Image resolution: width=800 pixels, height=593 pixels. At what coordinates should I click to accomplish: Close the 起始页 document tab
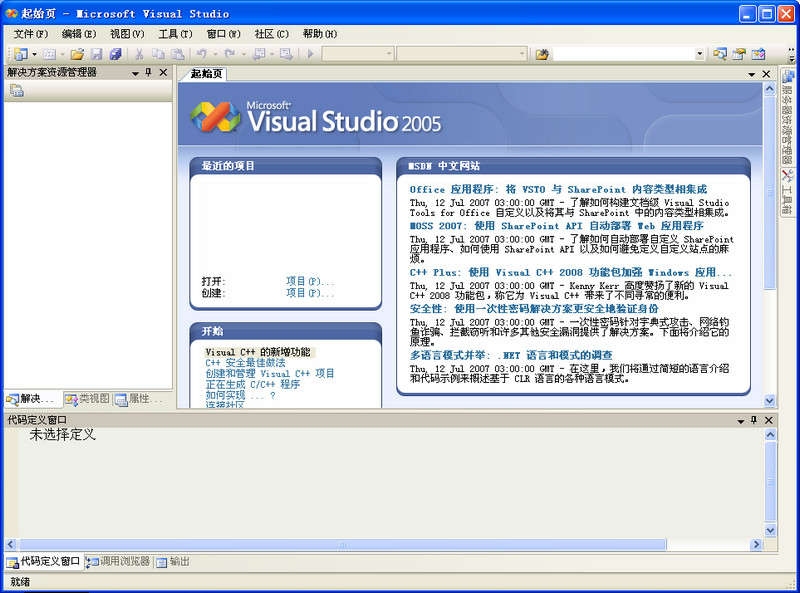click(766, 74)
